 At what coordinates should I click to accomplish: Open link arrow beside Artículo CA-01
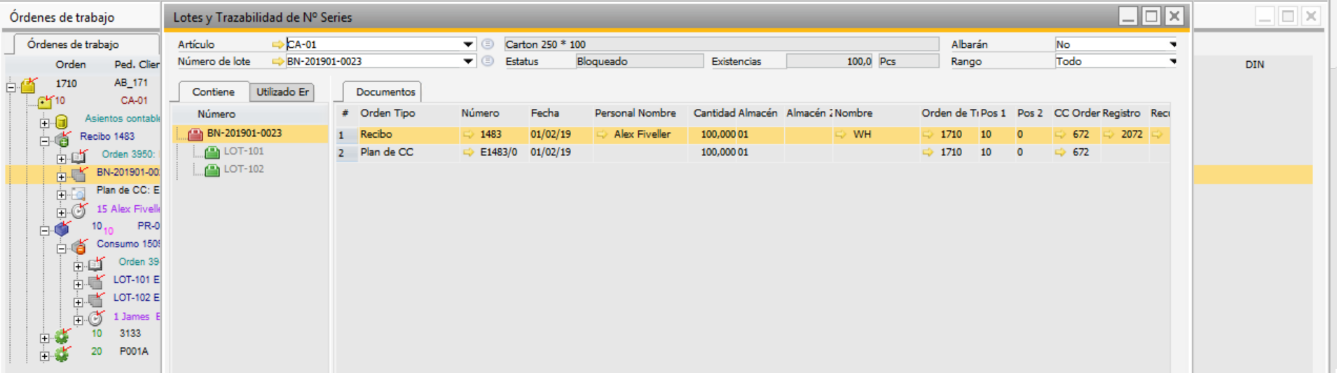click(x=278, y=45)
